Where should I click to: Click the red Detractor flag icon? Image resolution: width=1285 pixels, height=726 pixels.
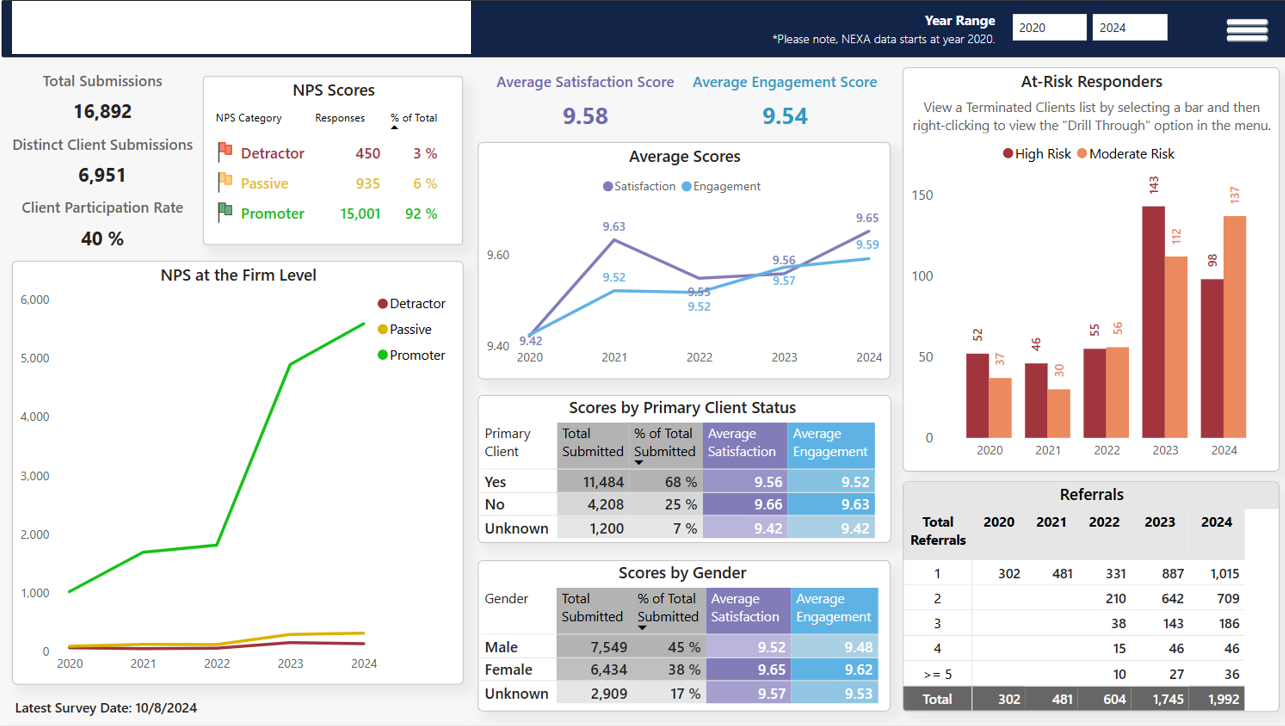225,153
